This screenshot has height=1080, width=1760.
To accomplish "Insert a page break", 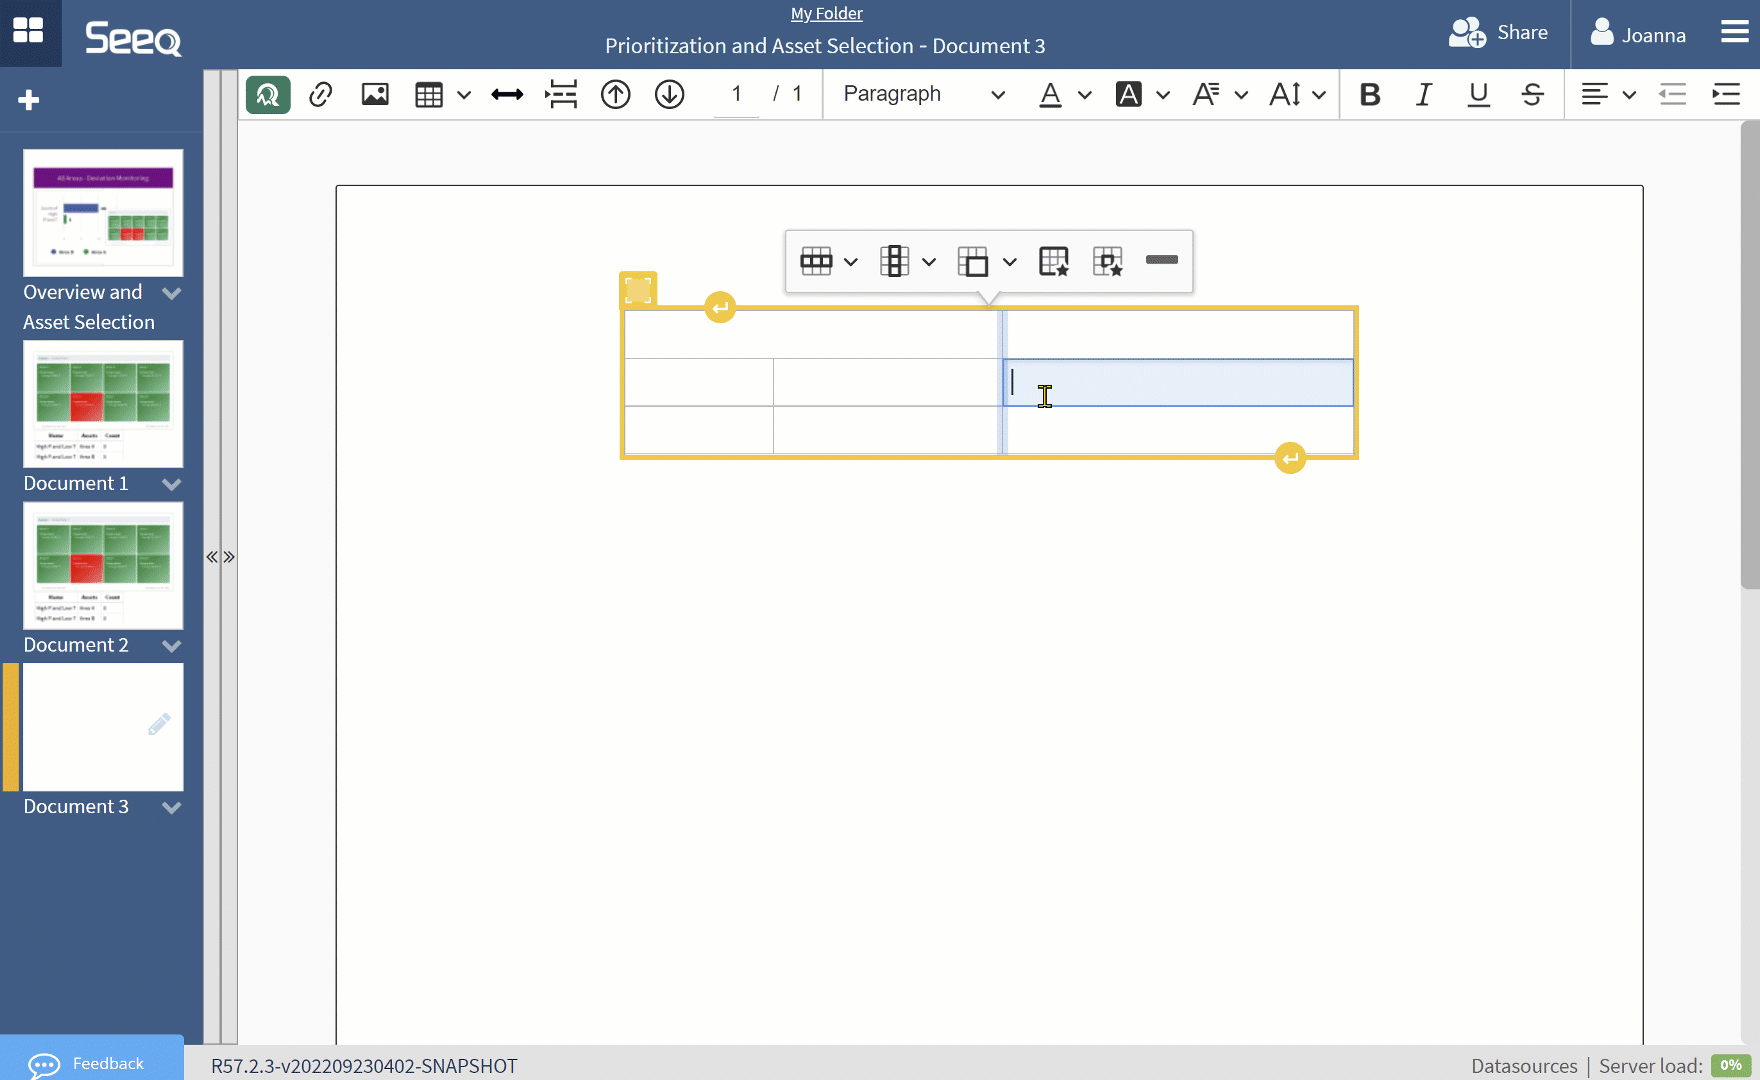I will [561, 94].
